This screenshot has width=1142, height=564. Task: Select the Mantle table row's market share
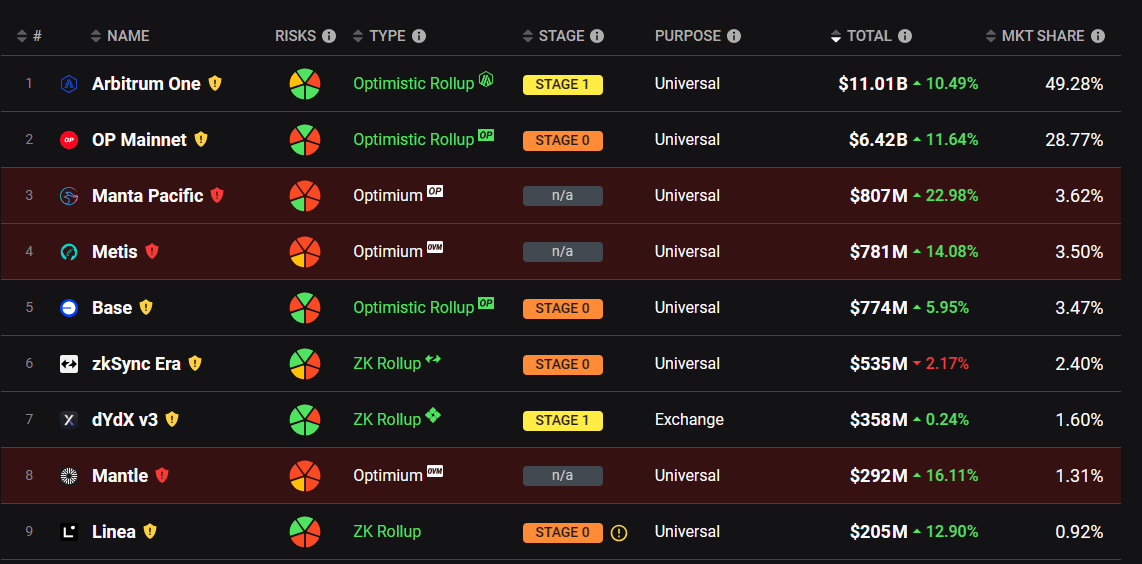(1079, 476)
